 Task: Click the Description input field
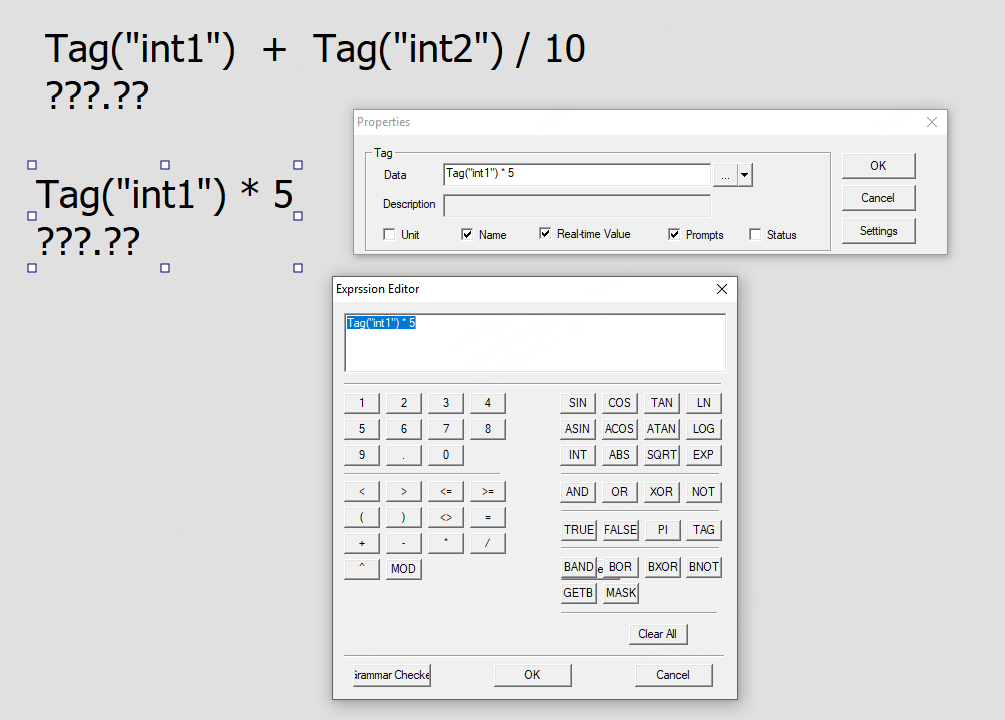pos(577,205)
